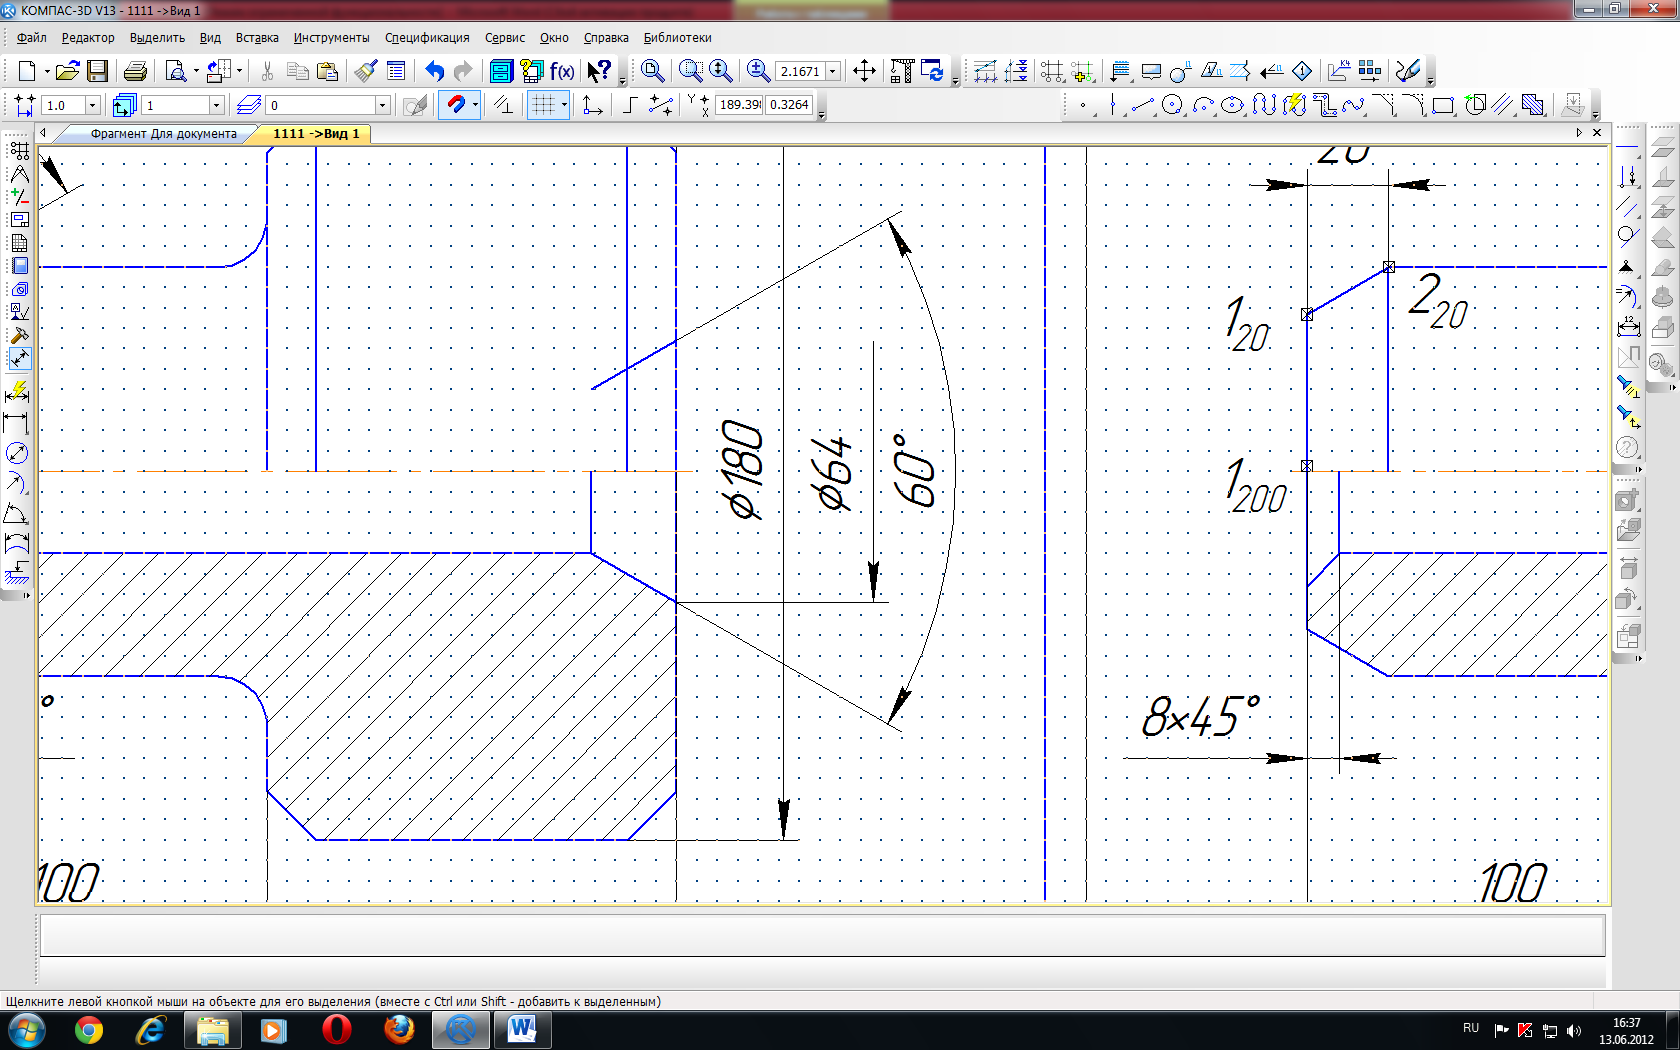
Task: Expand the New document dropdown arrow
Action: pos(46,71)
